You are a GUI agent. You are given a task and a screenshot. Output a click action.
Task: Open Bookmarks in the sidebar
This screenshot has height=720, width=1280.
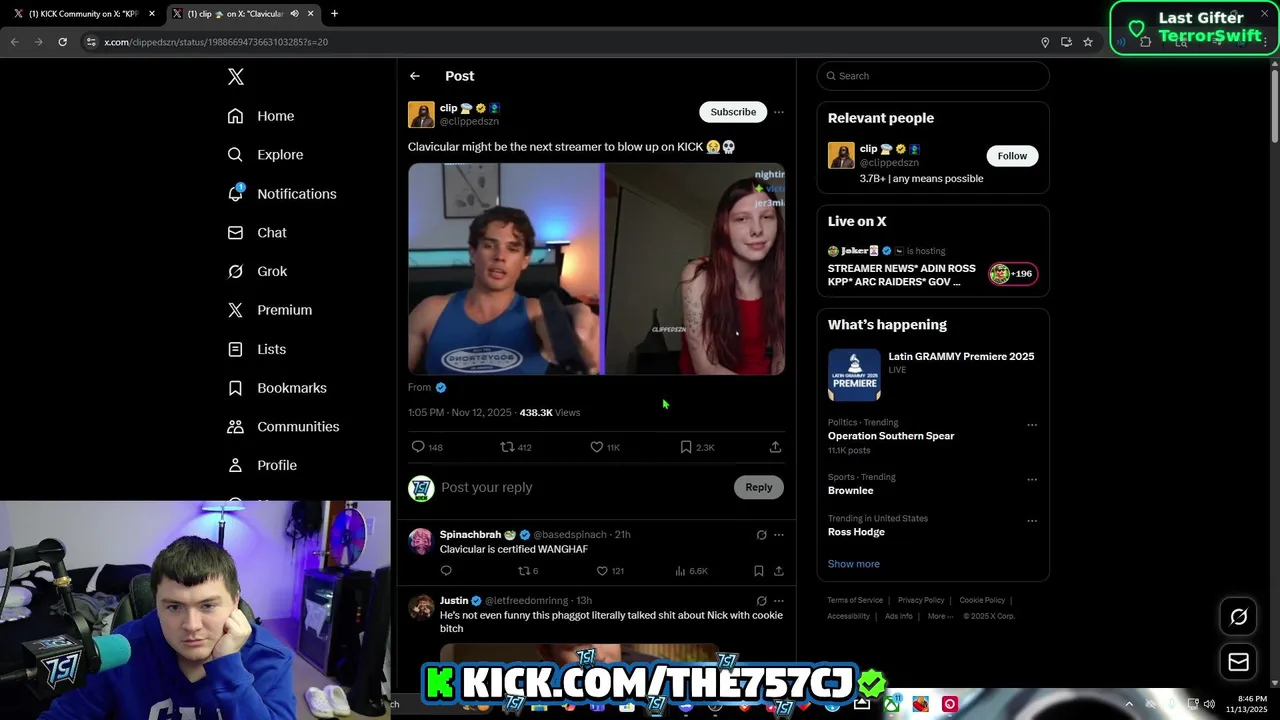pos(277,388)
